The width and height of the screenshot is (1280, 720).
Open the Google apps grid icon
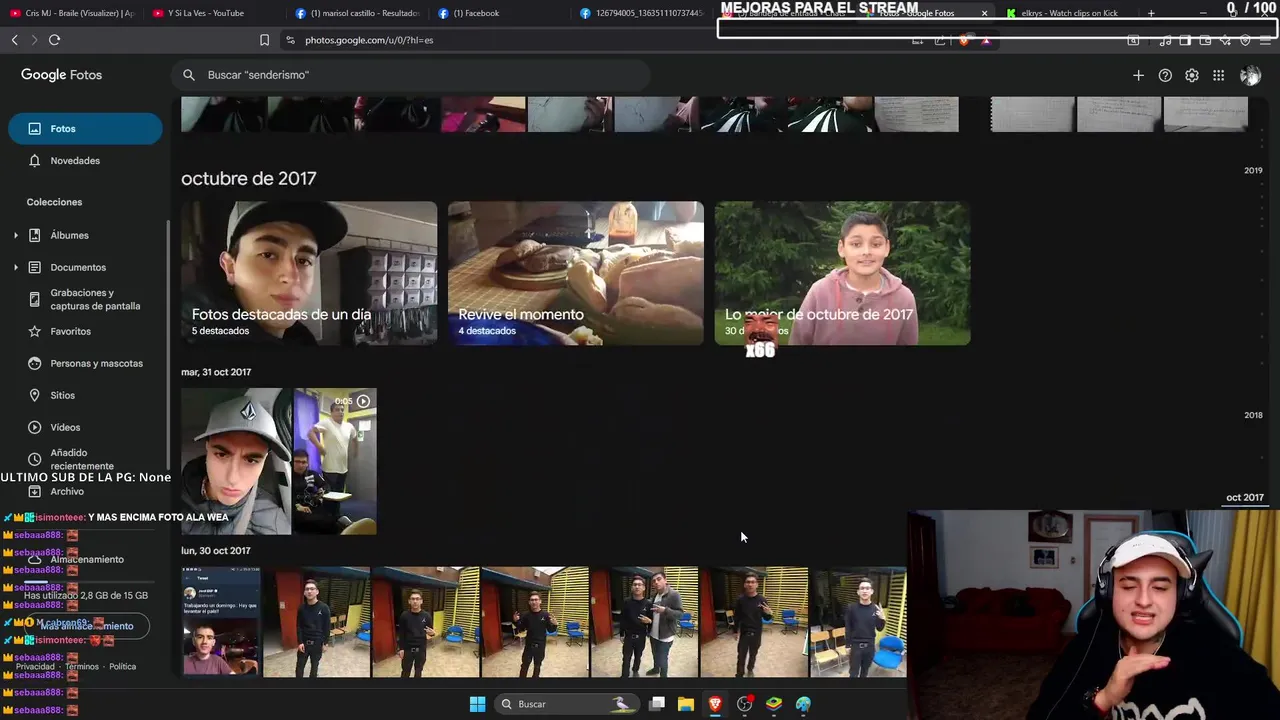click(x=1218, y=75)
